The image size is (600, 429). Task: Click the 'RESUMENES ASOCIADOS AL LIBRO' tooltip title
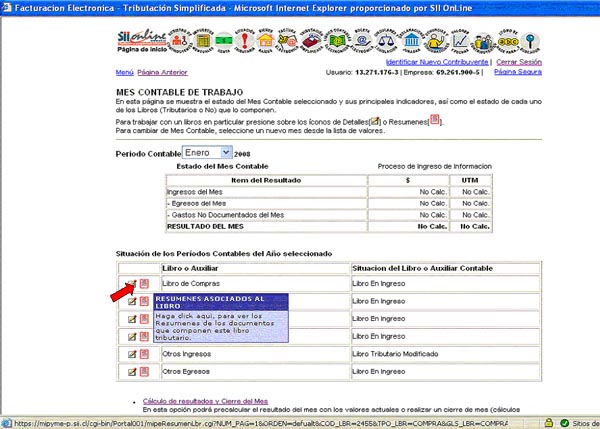[220, 302]
